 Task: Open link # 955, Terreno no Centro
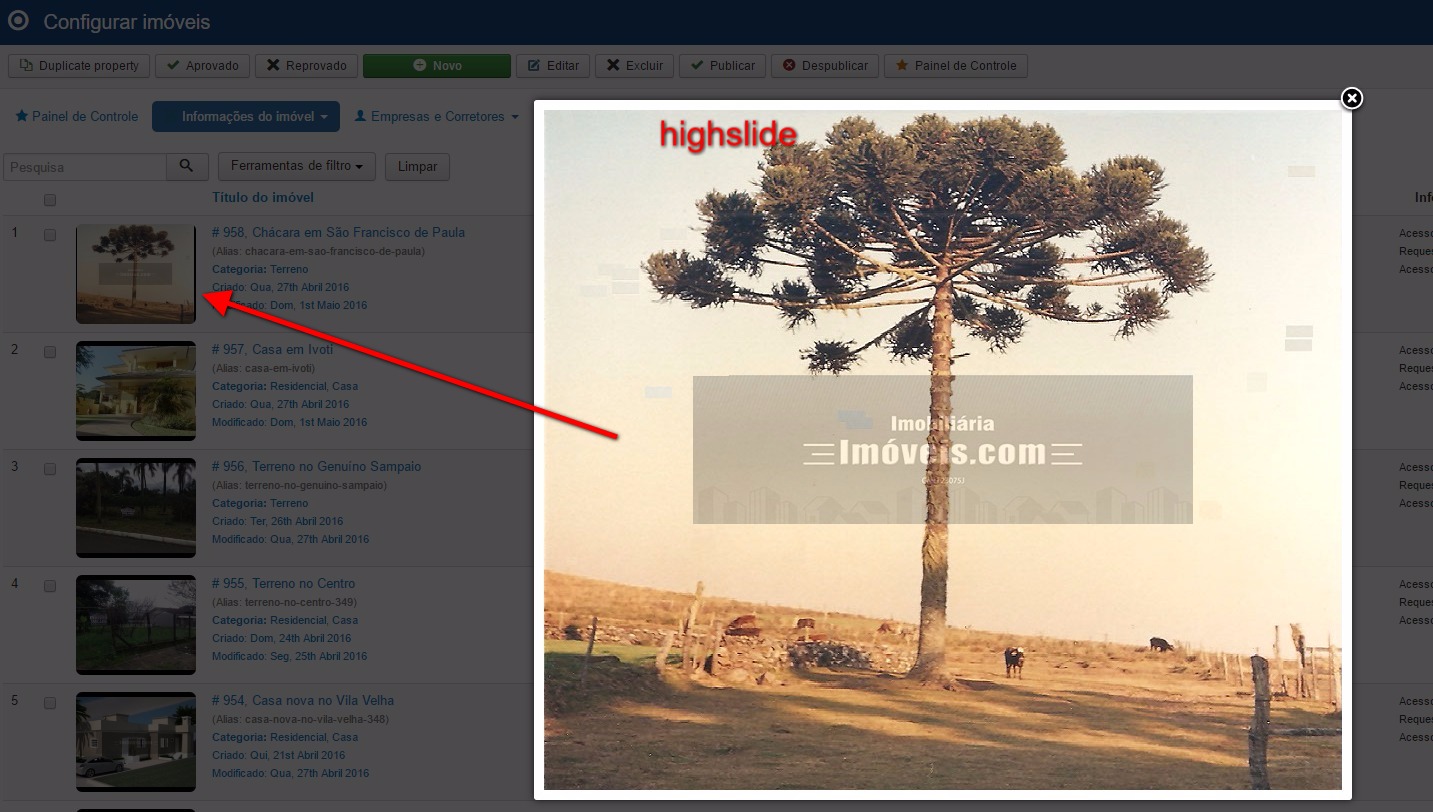(283, 584)
